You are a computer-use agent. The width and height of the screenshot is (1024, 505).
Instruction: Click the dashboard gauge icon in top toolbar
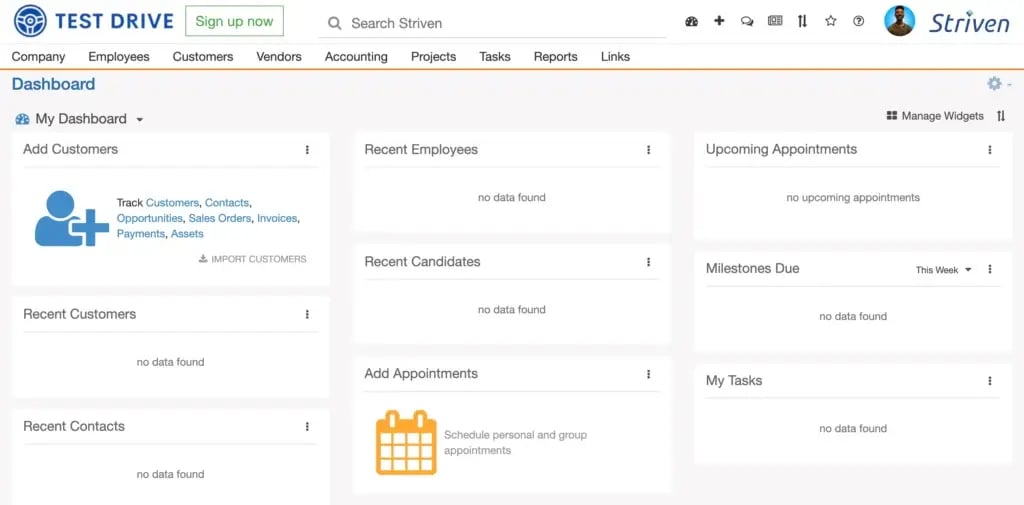tap(691, 21)
